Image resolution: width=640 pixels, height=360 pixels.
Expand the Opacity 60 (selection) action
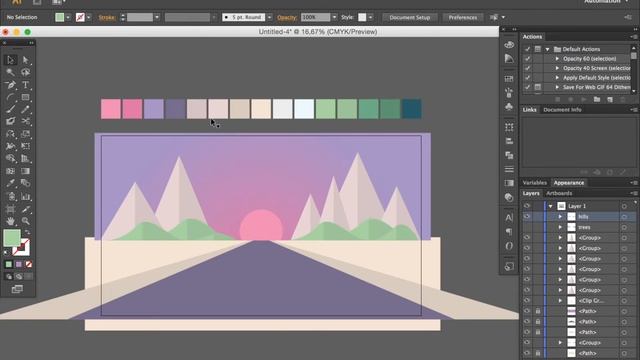click(557, 59)
